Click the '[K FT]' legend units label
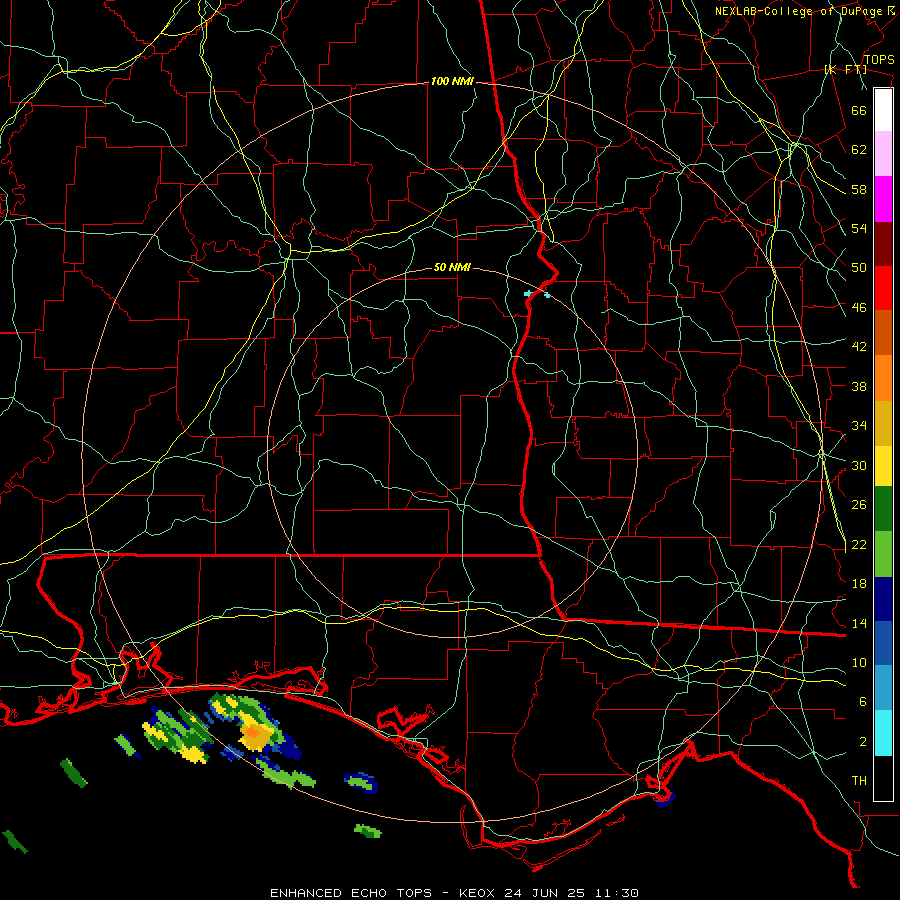900x900 pixels. click(845, 70)
